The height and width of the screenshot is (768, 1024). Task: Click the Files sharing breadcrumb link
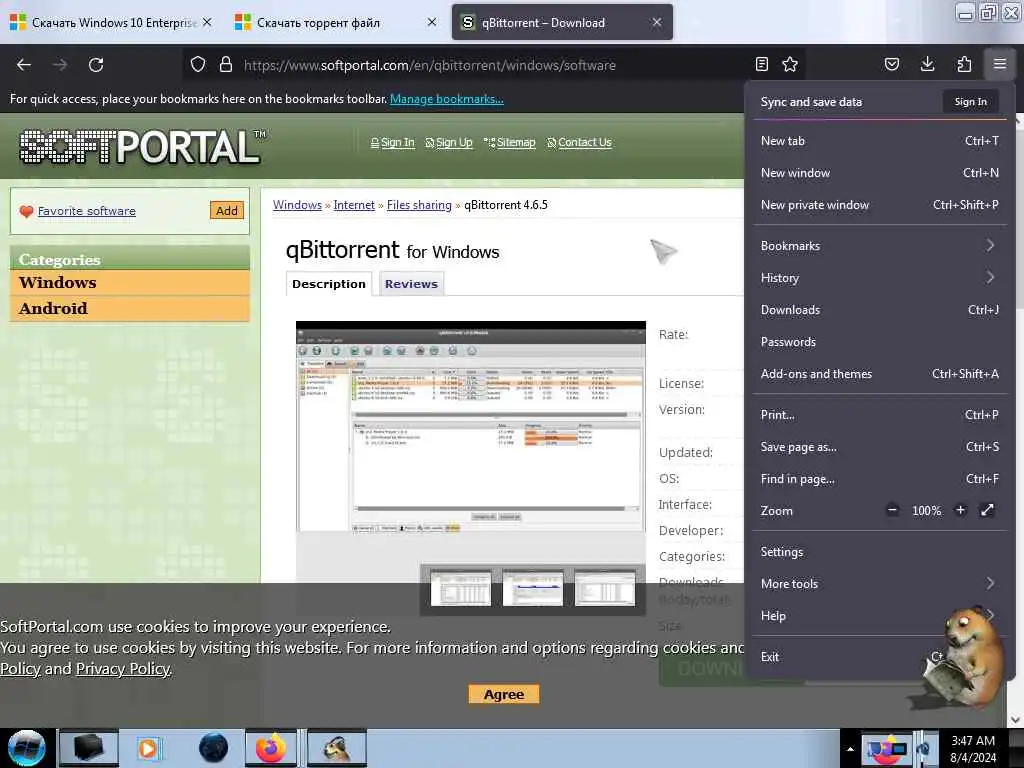(419, 205)
